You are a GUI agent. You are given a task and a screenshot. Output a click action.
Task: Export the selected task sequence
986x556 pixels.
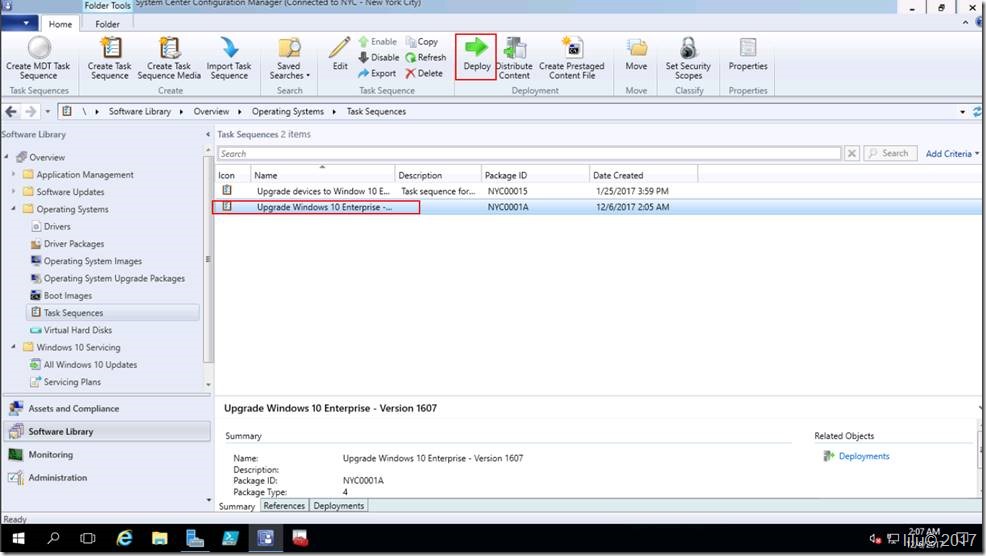tap(377, 73)
